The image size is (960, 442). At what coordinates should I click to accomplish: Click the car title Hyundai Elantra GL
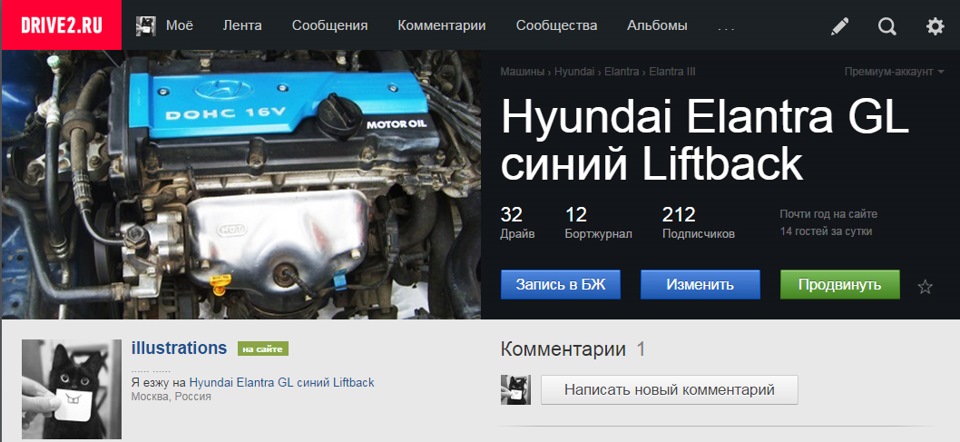704,140
